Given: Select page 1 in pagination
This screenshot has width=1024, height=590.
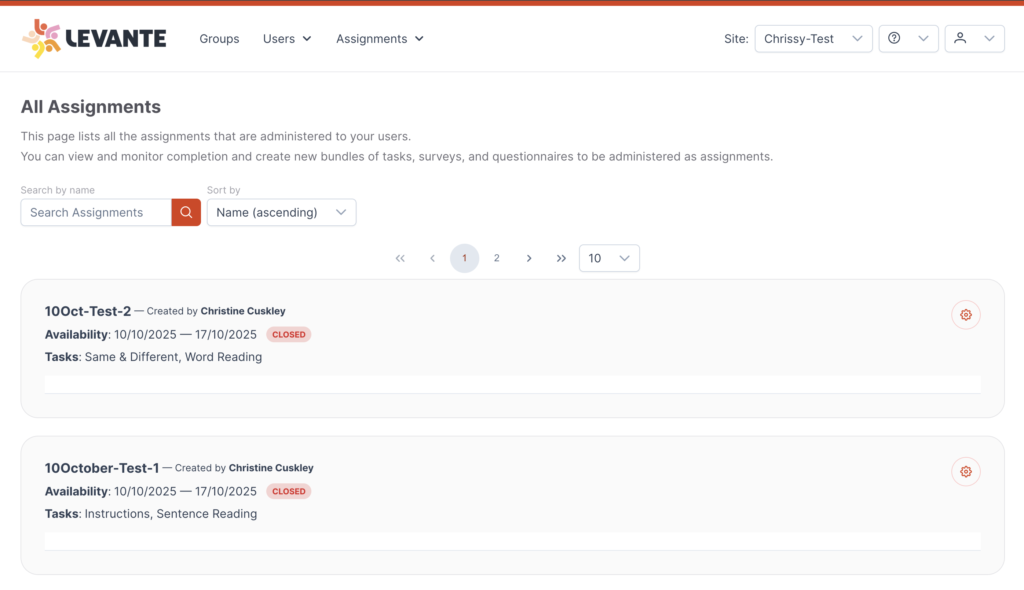Looking at the screenshot, I should pyautogui.click(x=464, y=258).
